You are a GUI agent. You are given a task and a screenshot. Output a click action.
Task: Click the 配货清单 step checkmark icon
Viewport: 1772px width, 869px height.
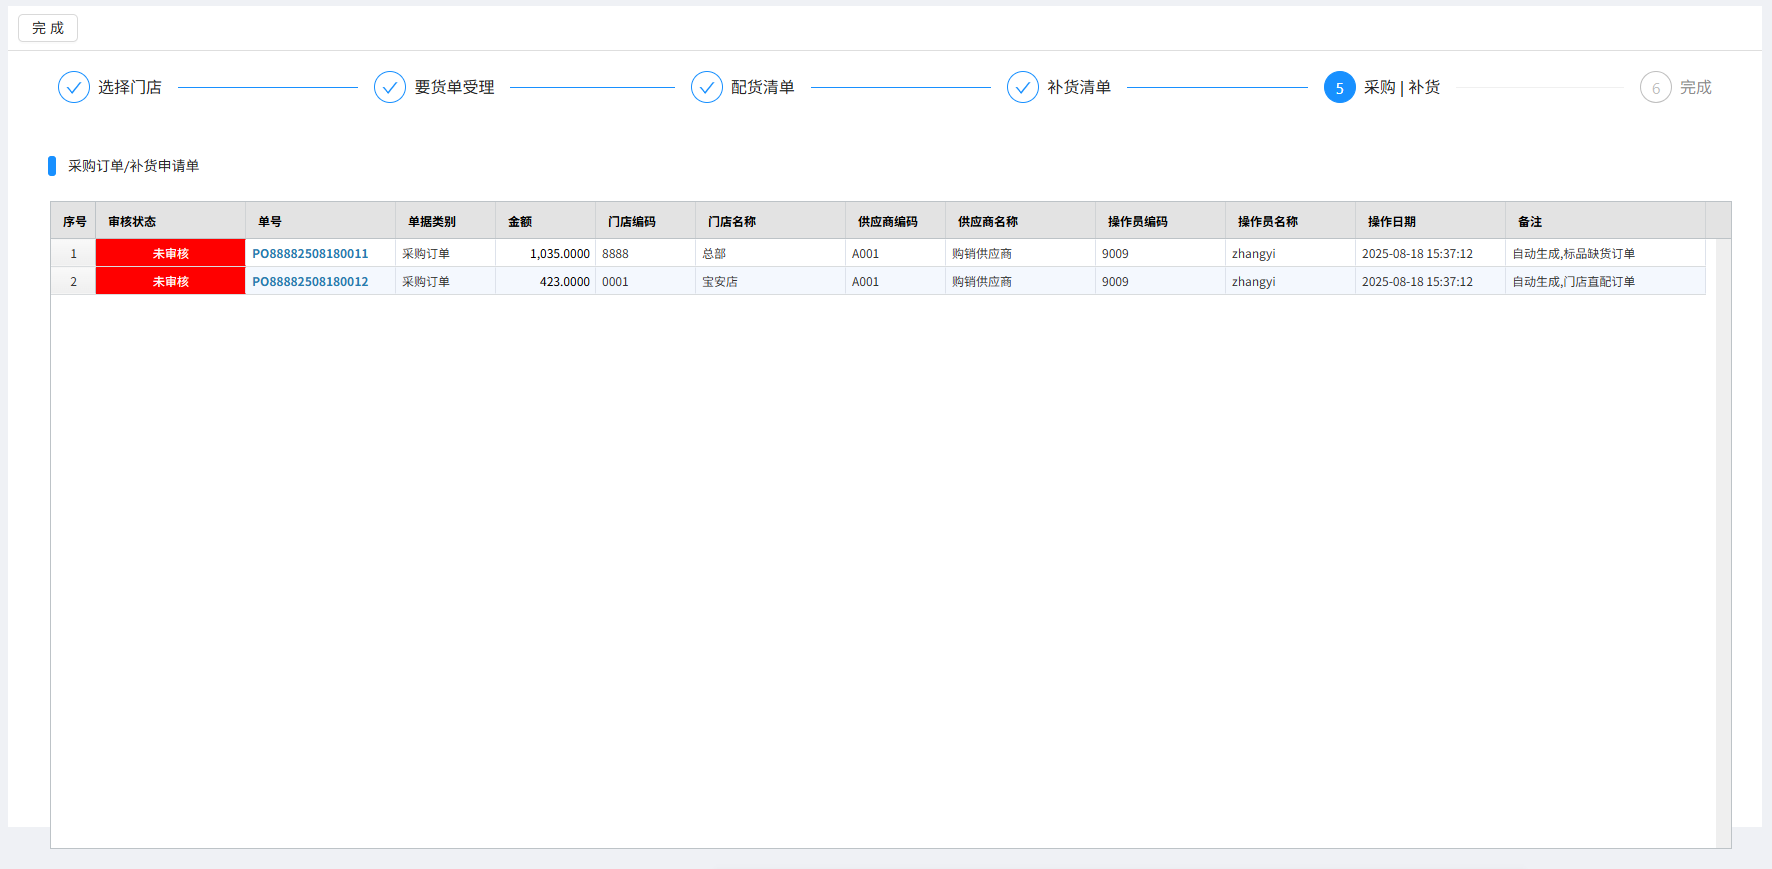pos(707,87)
